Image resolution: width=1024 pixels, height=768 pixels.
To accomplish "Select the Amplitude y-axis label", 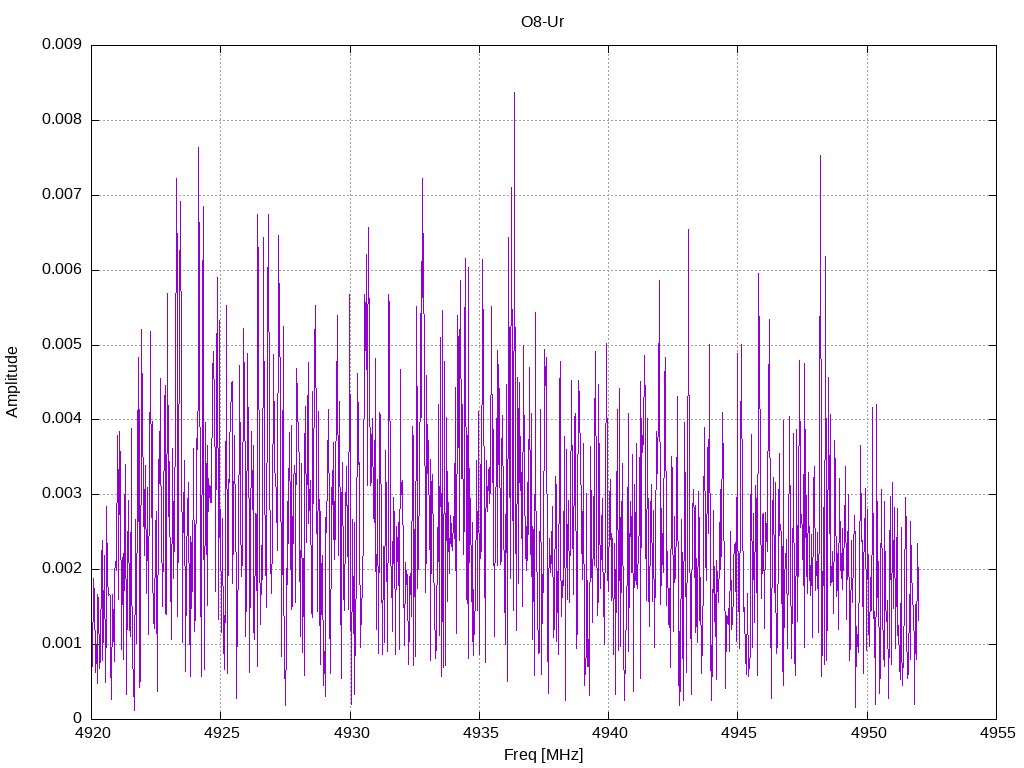I will pos(12,382).
